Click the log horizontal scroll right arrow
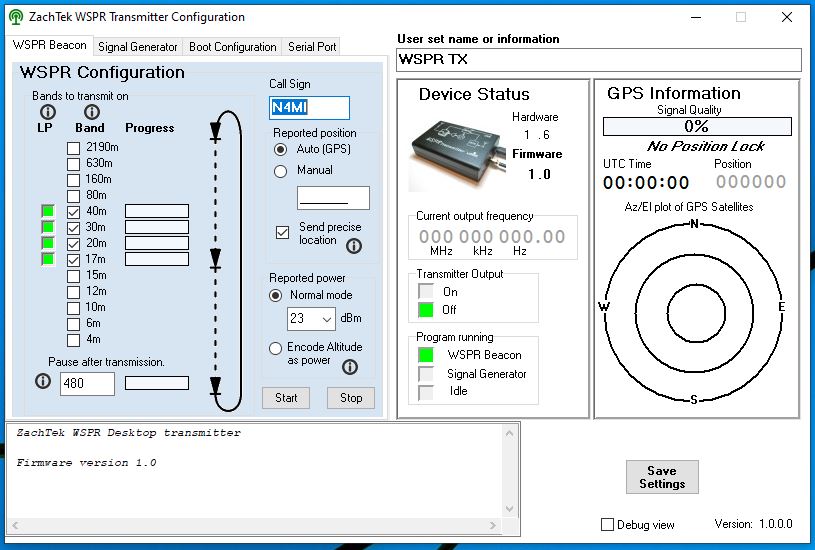This screenshot has height=550, width=815. (x=493, y=526)
